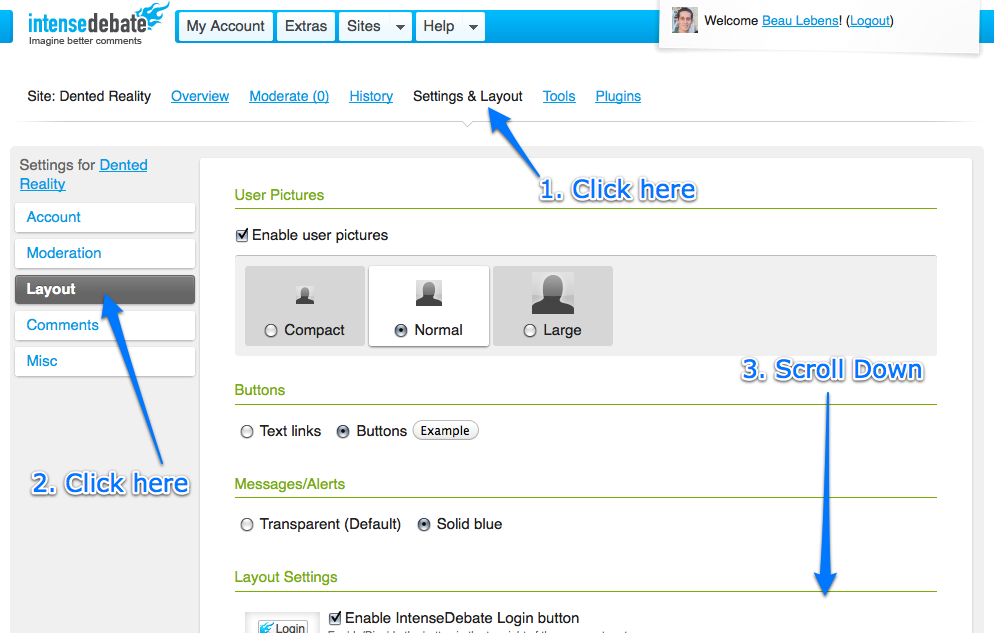Viewport: 994px width, 633px height.
Task: Open the Extras menu item
Action: coord(306,26)
